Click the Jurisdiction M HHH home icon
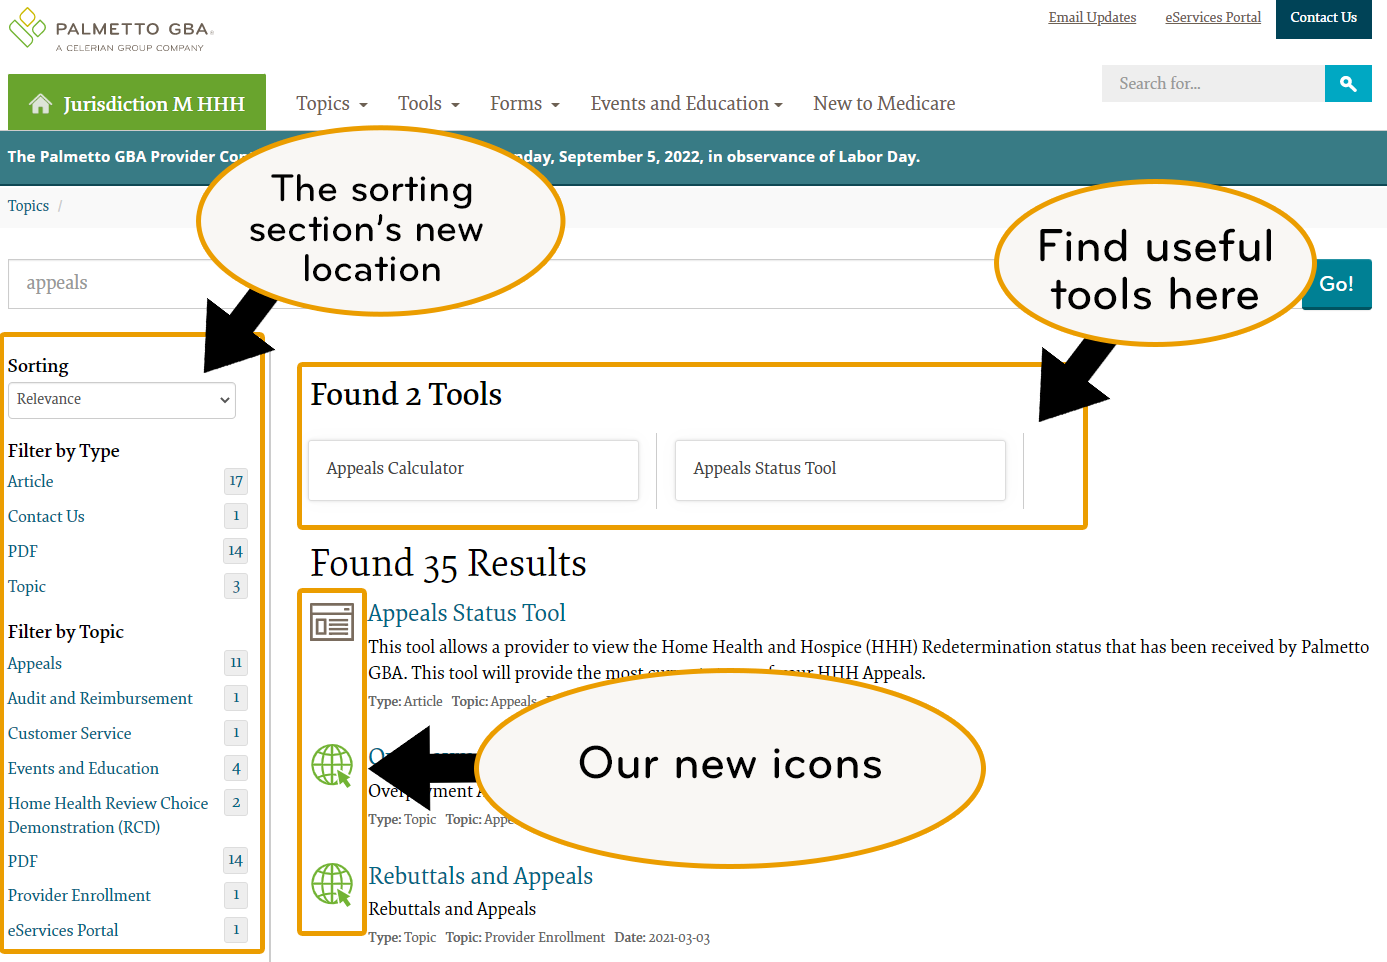This screenshot has height=962, width=1387. point(40,104)
